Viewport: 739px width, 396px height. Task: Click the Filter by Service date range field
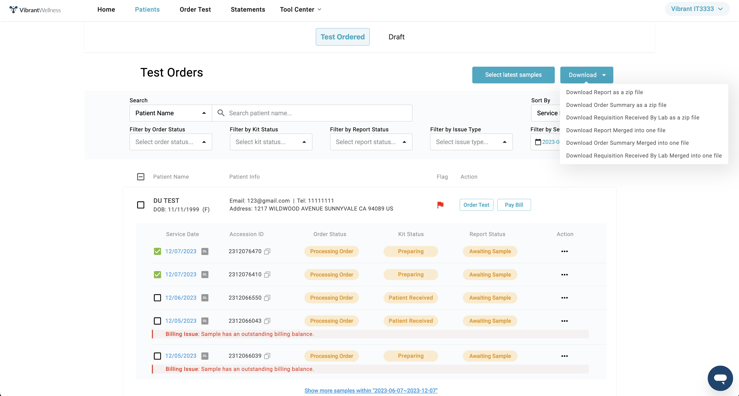click(546, 142)
